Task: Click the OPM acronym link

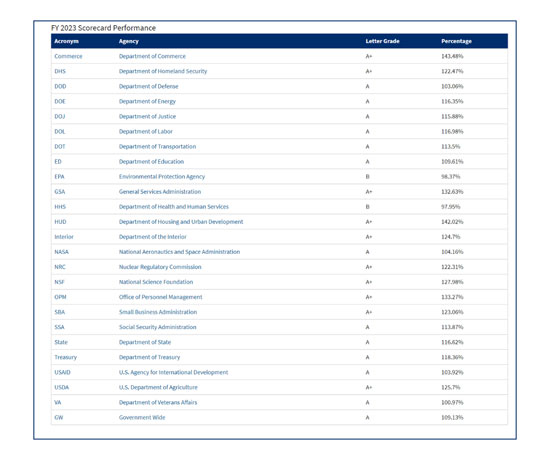Action: tap(60, 298)
